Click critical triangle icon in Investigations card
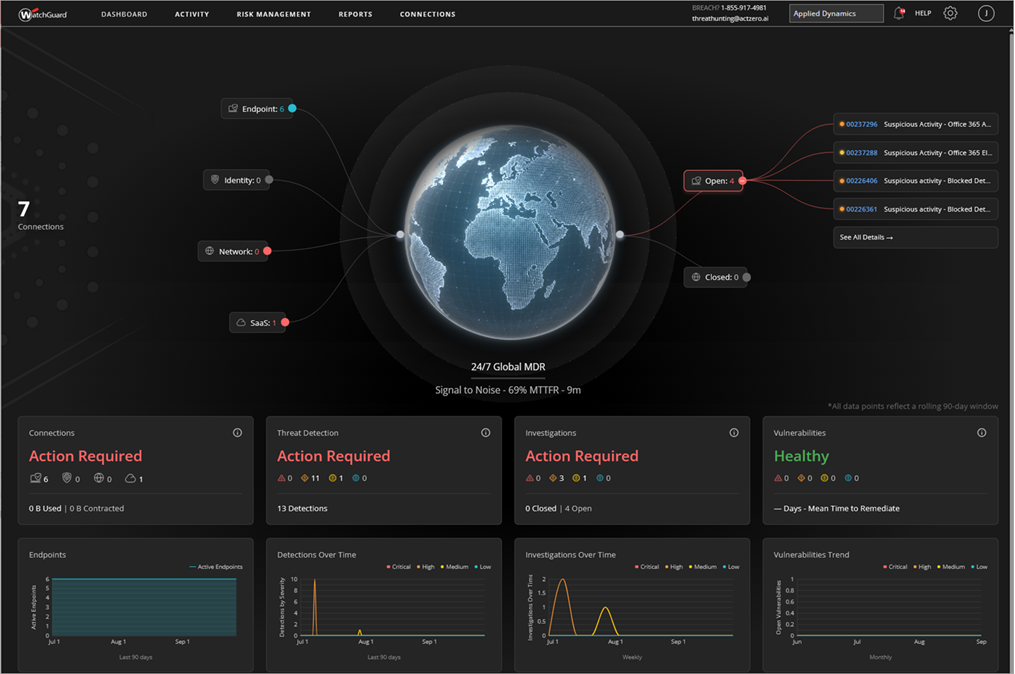The width and height of the screenshot is (1015, 674). coord(530,478)
